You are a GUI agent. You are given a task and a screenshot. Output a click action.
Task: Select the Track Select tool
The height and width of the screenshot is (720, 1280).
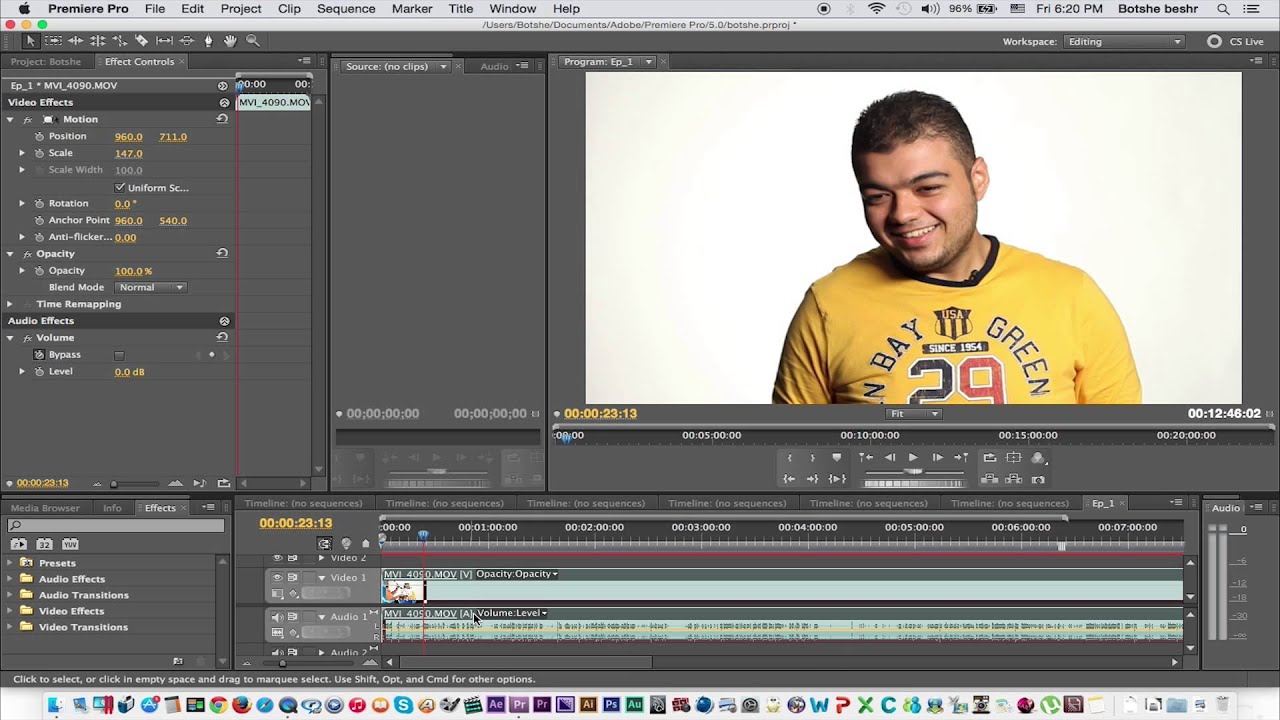pos(53,41)
